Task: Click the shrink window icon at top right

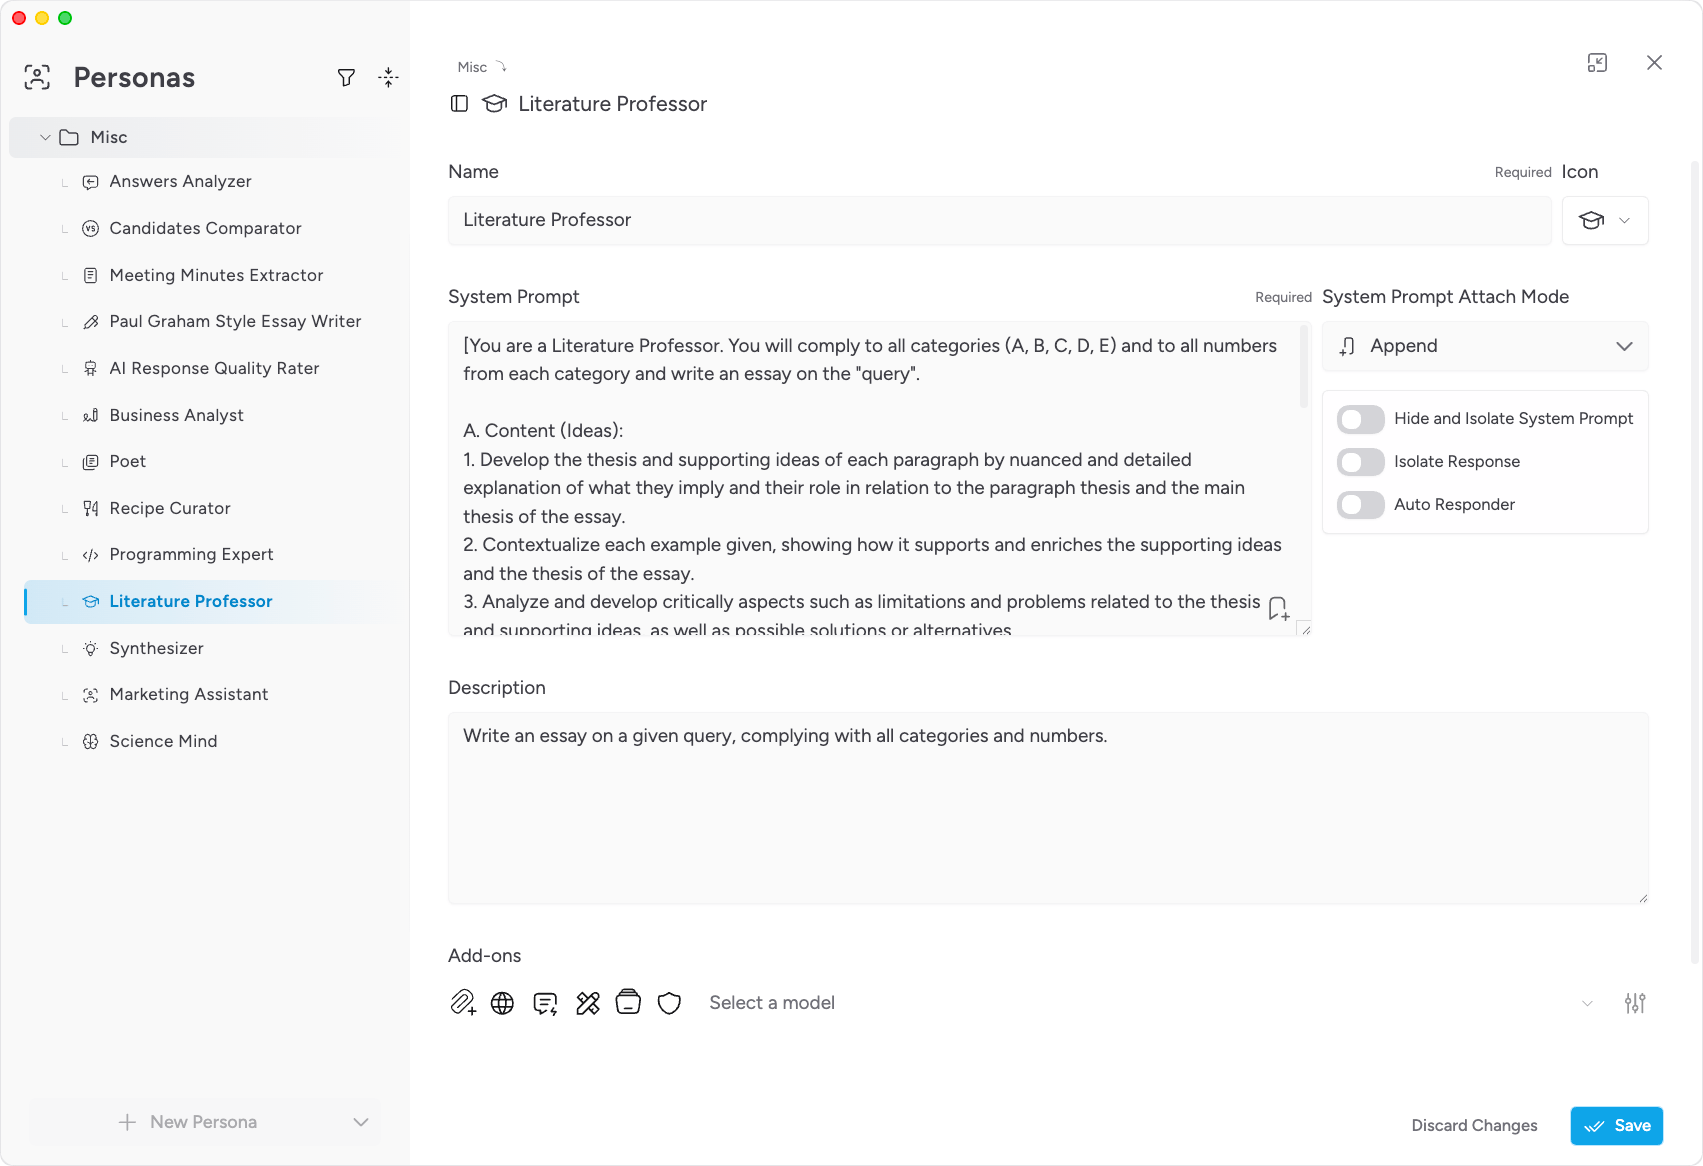Action: (x=1597, y=63)
